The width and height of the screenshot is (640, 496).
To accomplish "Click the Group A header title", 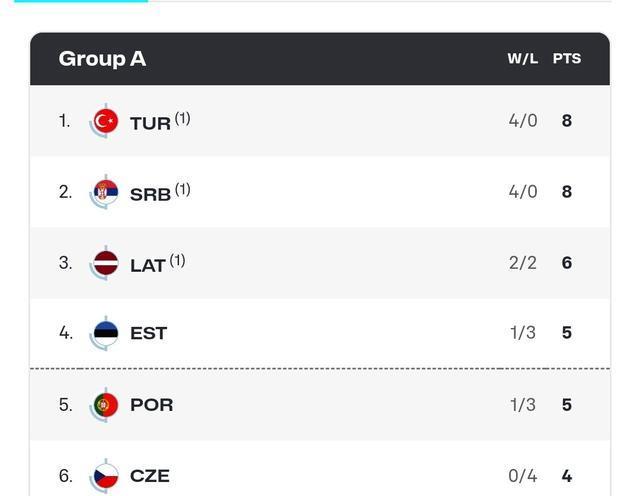I will (x=102, y=59).
